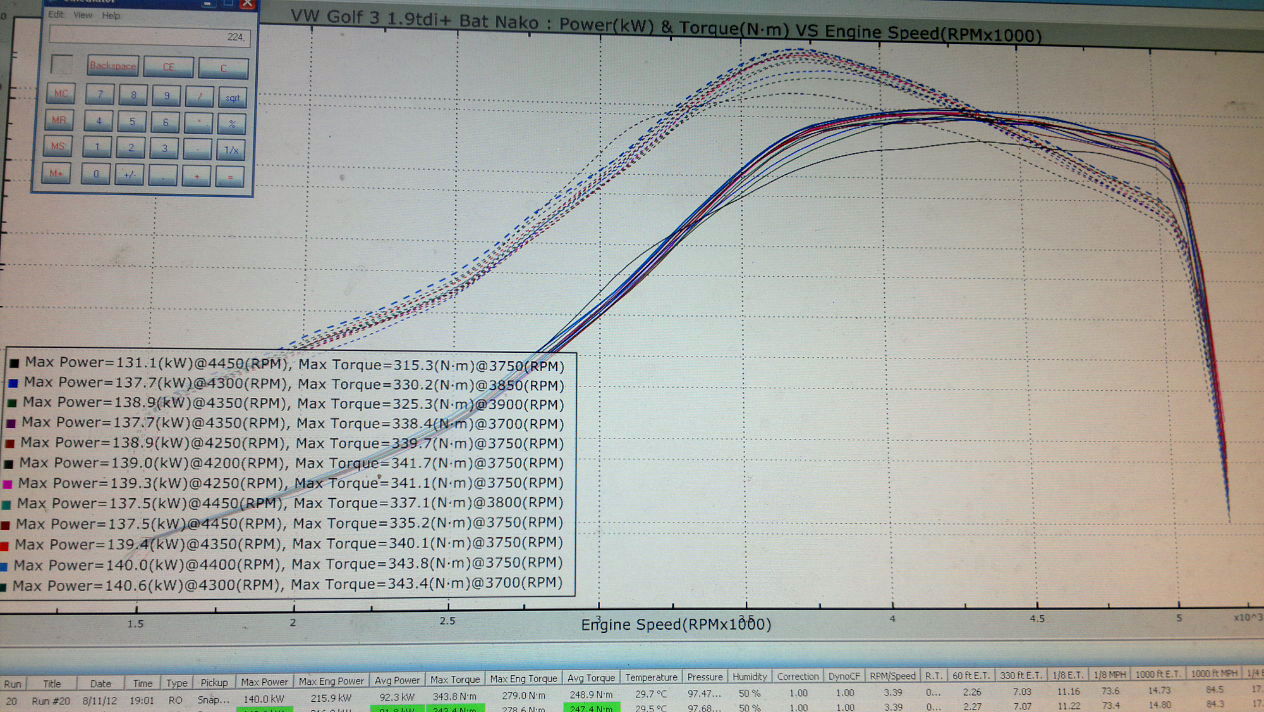1264x712 pixels.
Task: Open the Calculator Help menu
Action: coord(111,15)
